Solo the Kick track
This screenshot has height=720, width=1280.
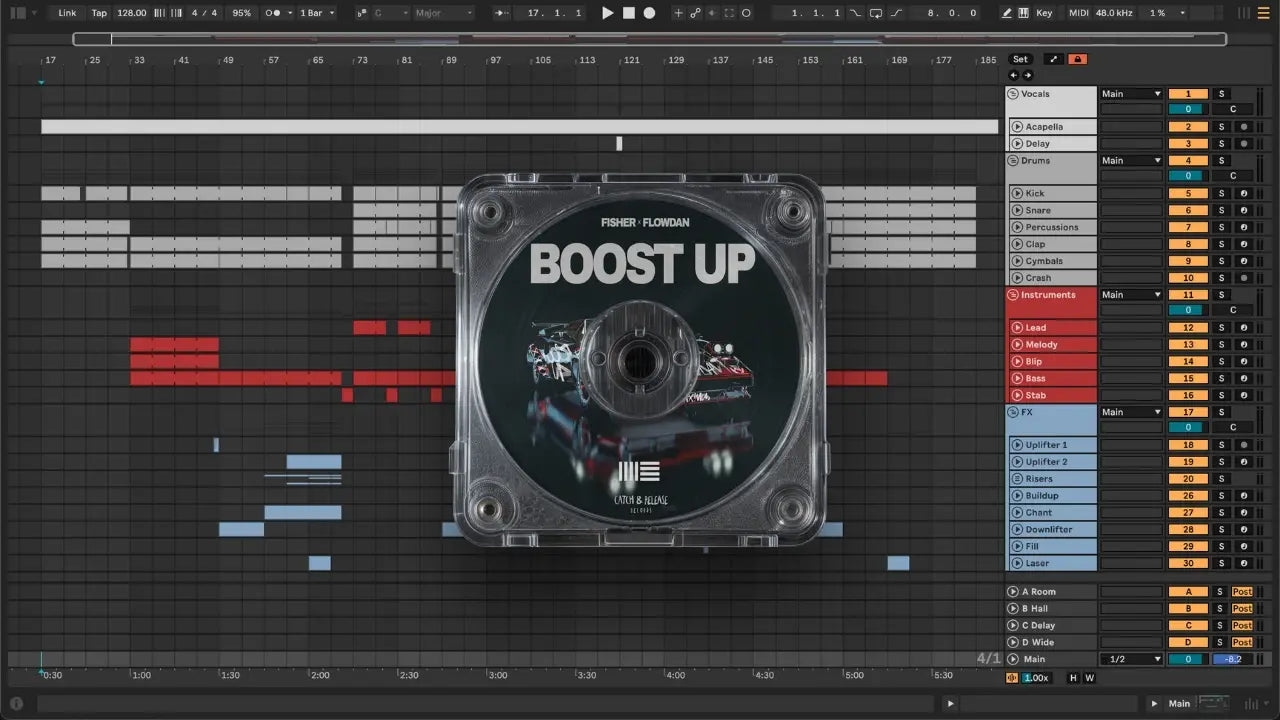pos(1221,194)
